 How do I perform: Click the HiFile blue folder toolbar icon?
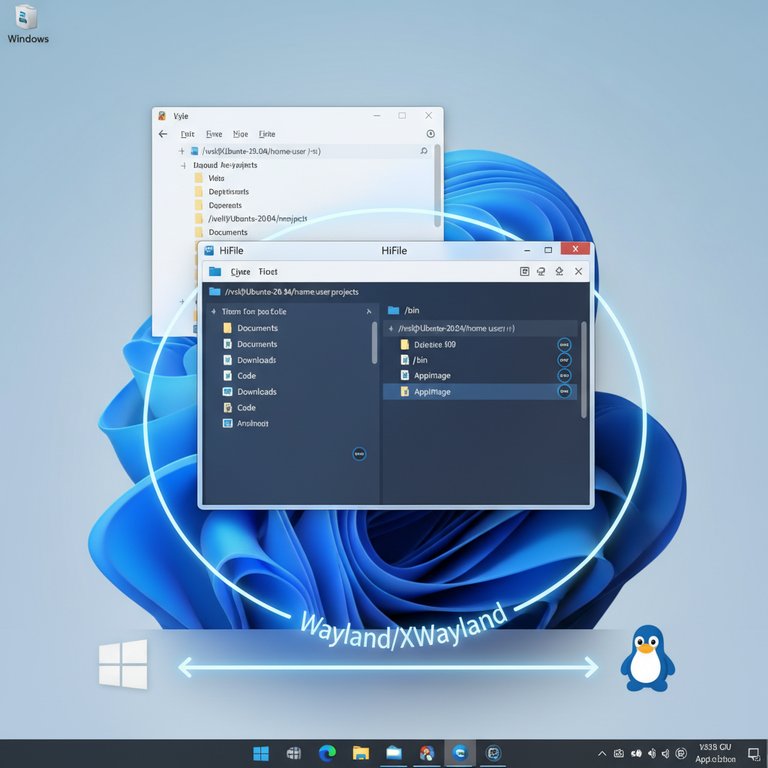(215, 271)
